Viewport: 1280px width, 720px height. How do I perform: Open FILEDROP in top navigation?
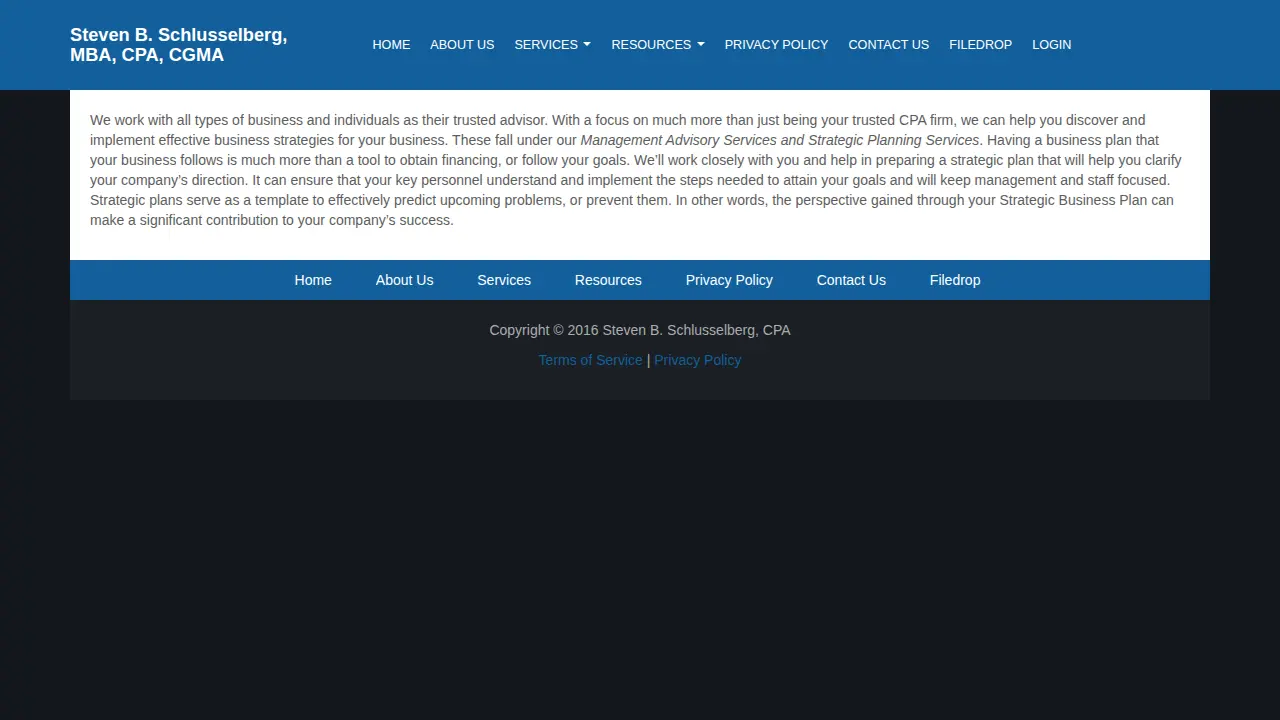(980, 45)
